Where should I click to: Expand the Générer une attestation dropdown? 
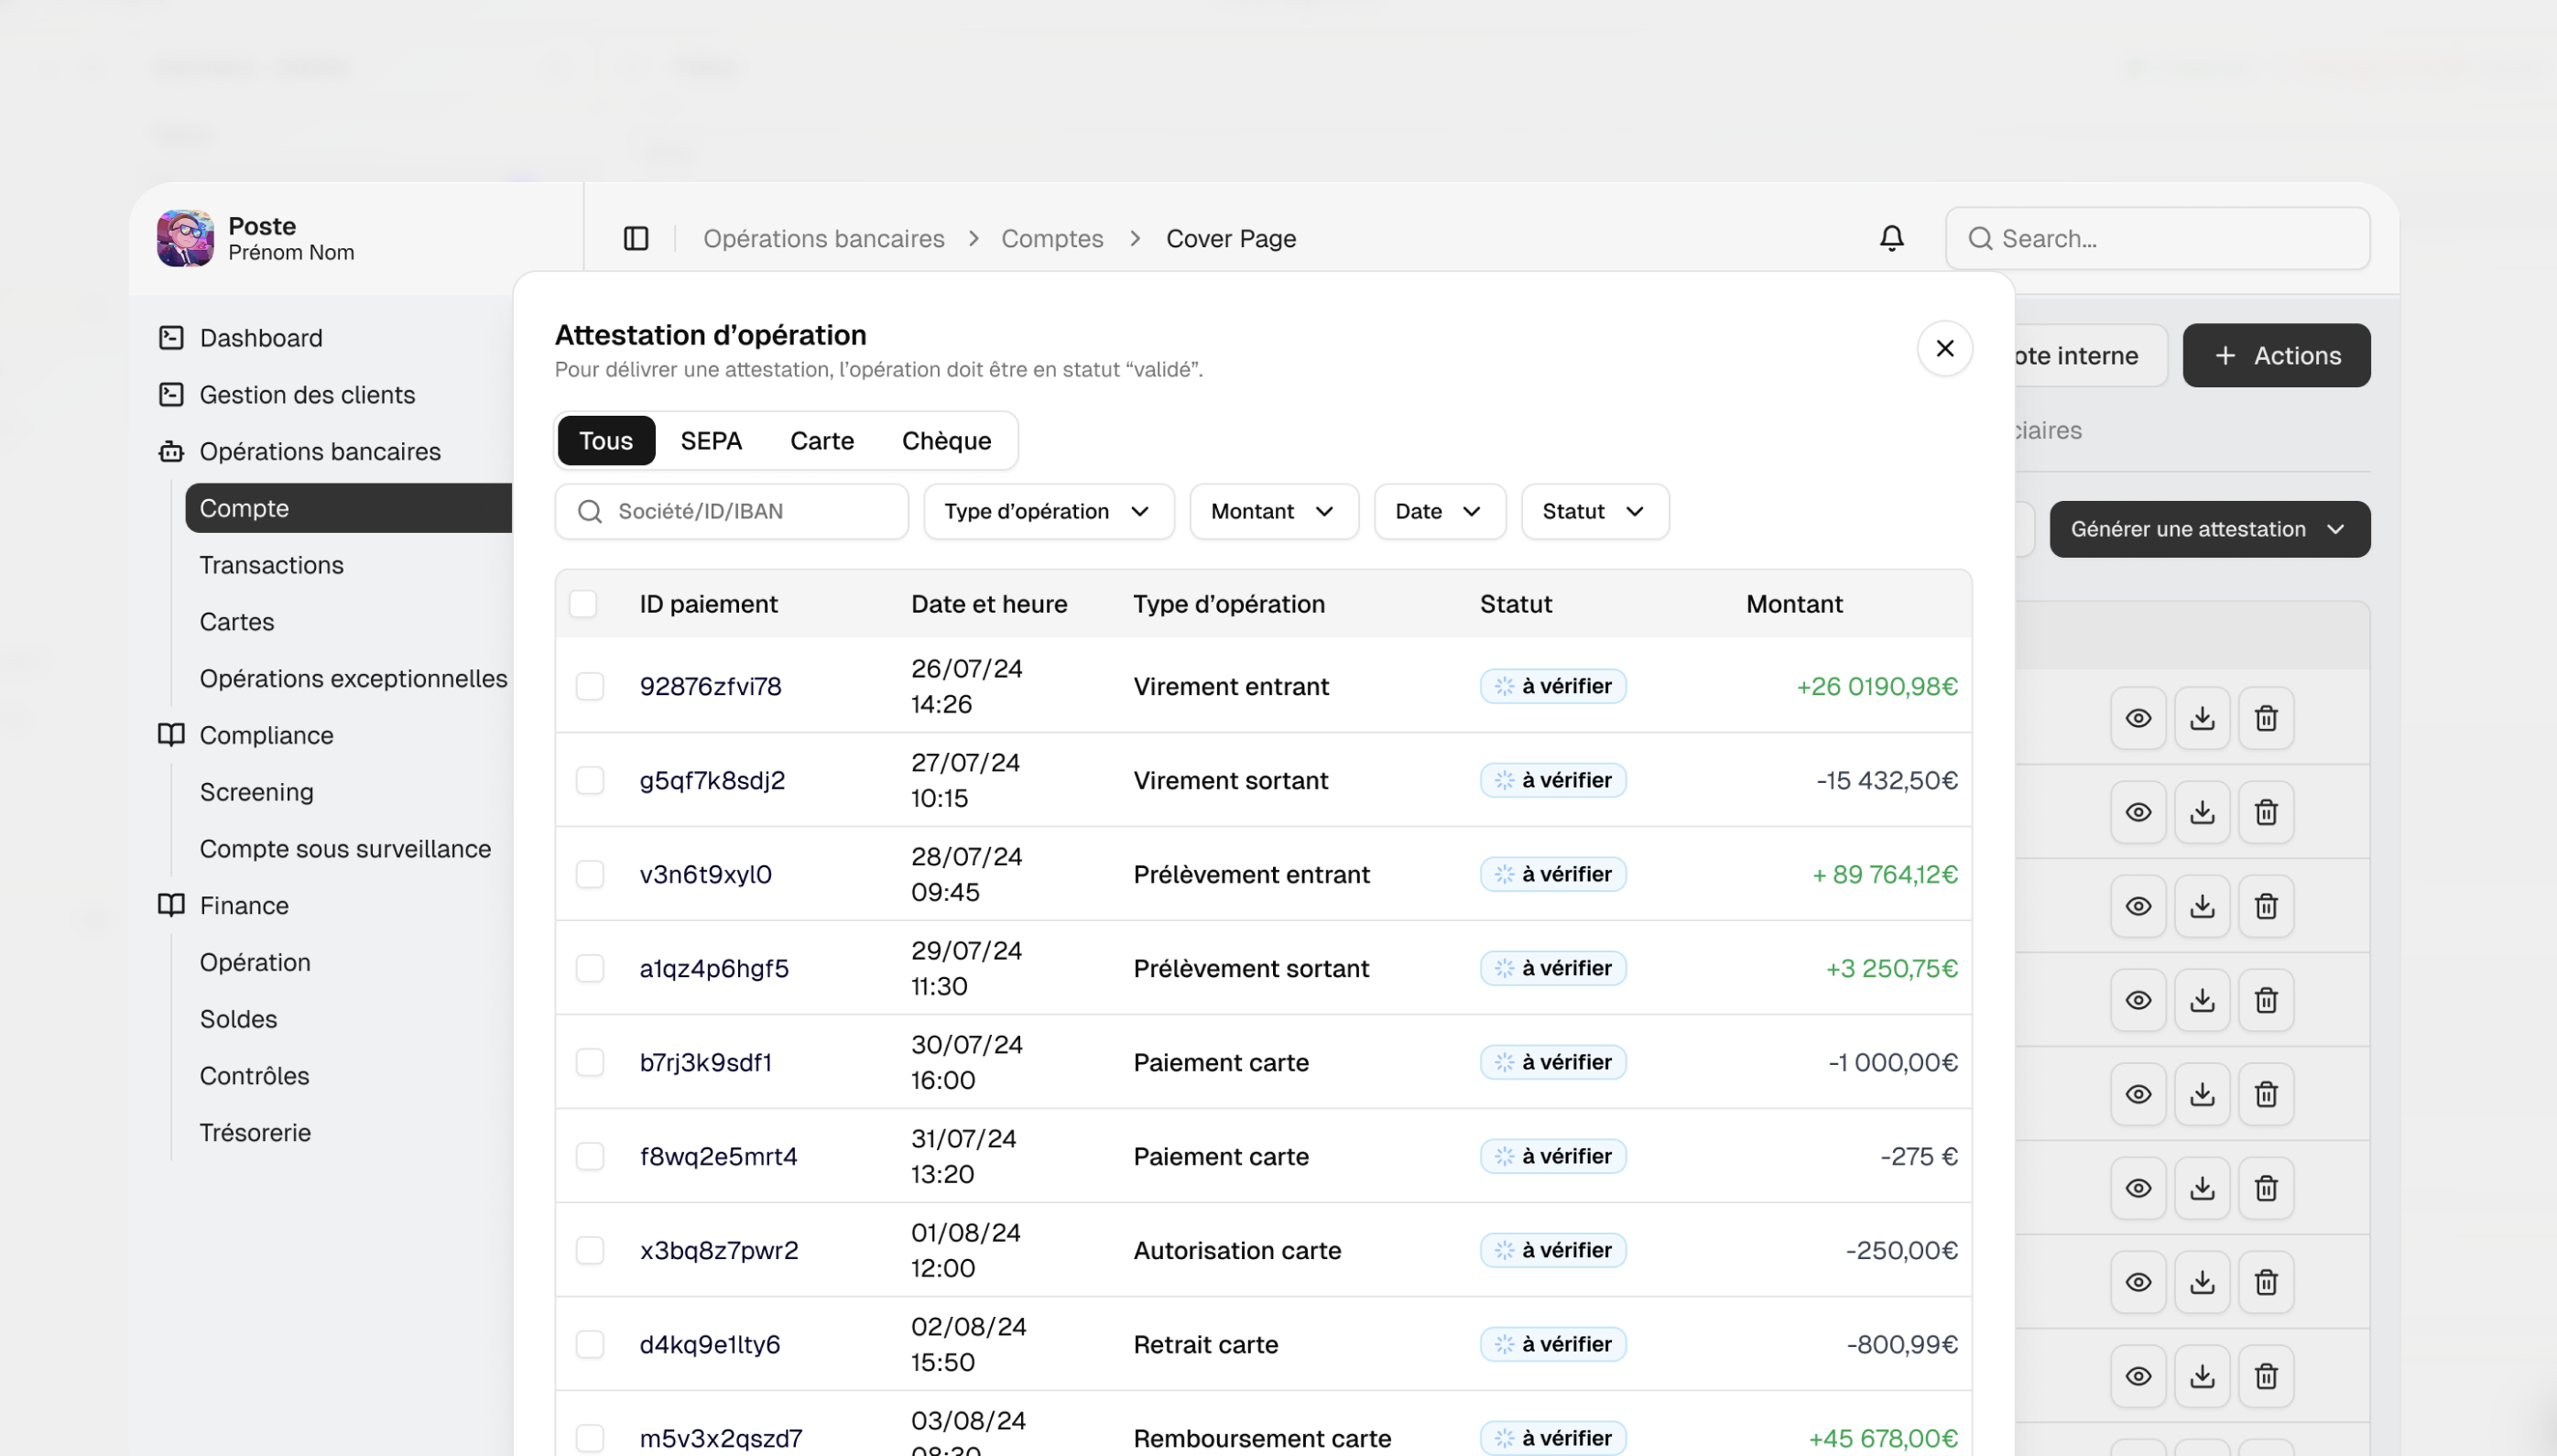[2209, 529]
